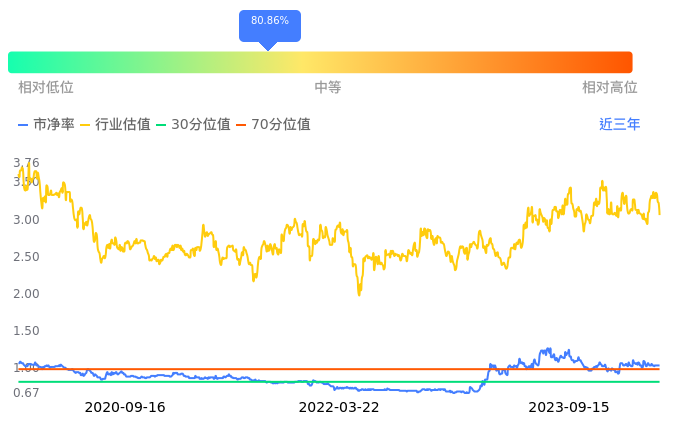Click the 3.76 maximum y-axis value
686x442 pixels.
(26, 163)
